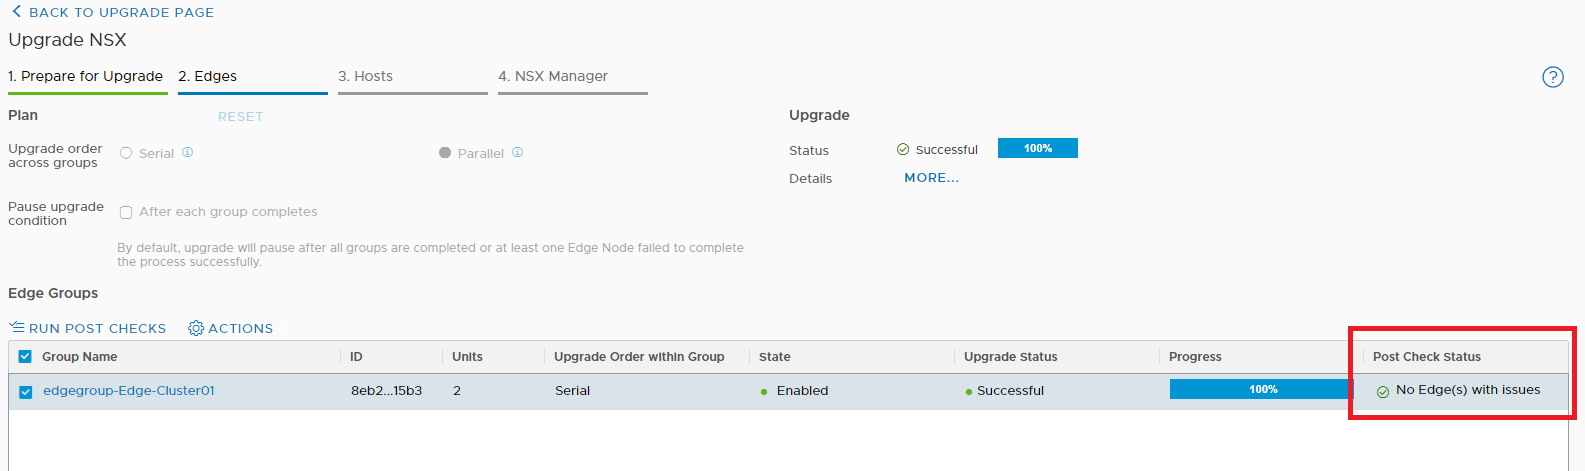Image resolution: width=1585 pixels, height=471 pixels.
Task: Sort by Upgrade Order within Group header
Action: coord(639,357)
